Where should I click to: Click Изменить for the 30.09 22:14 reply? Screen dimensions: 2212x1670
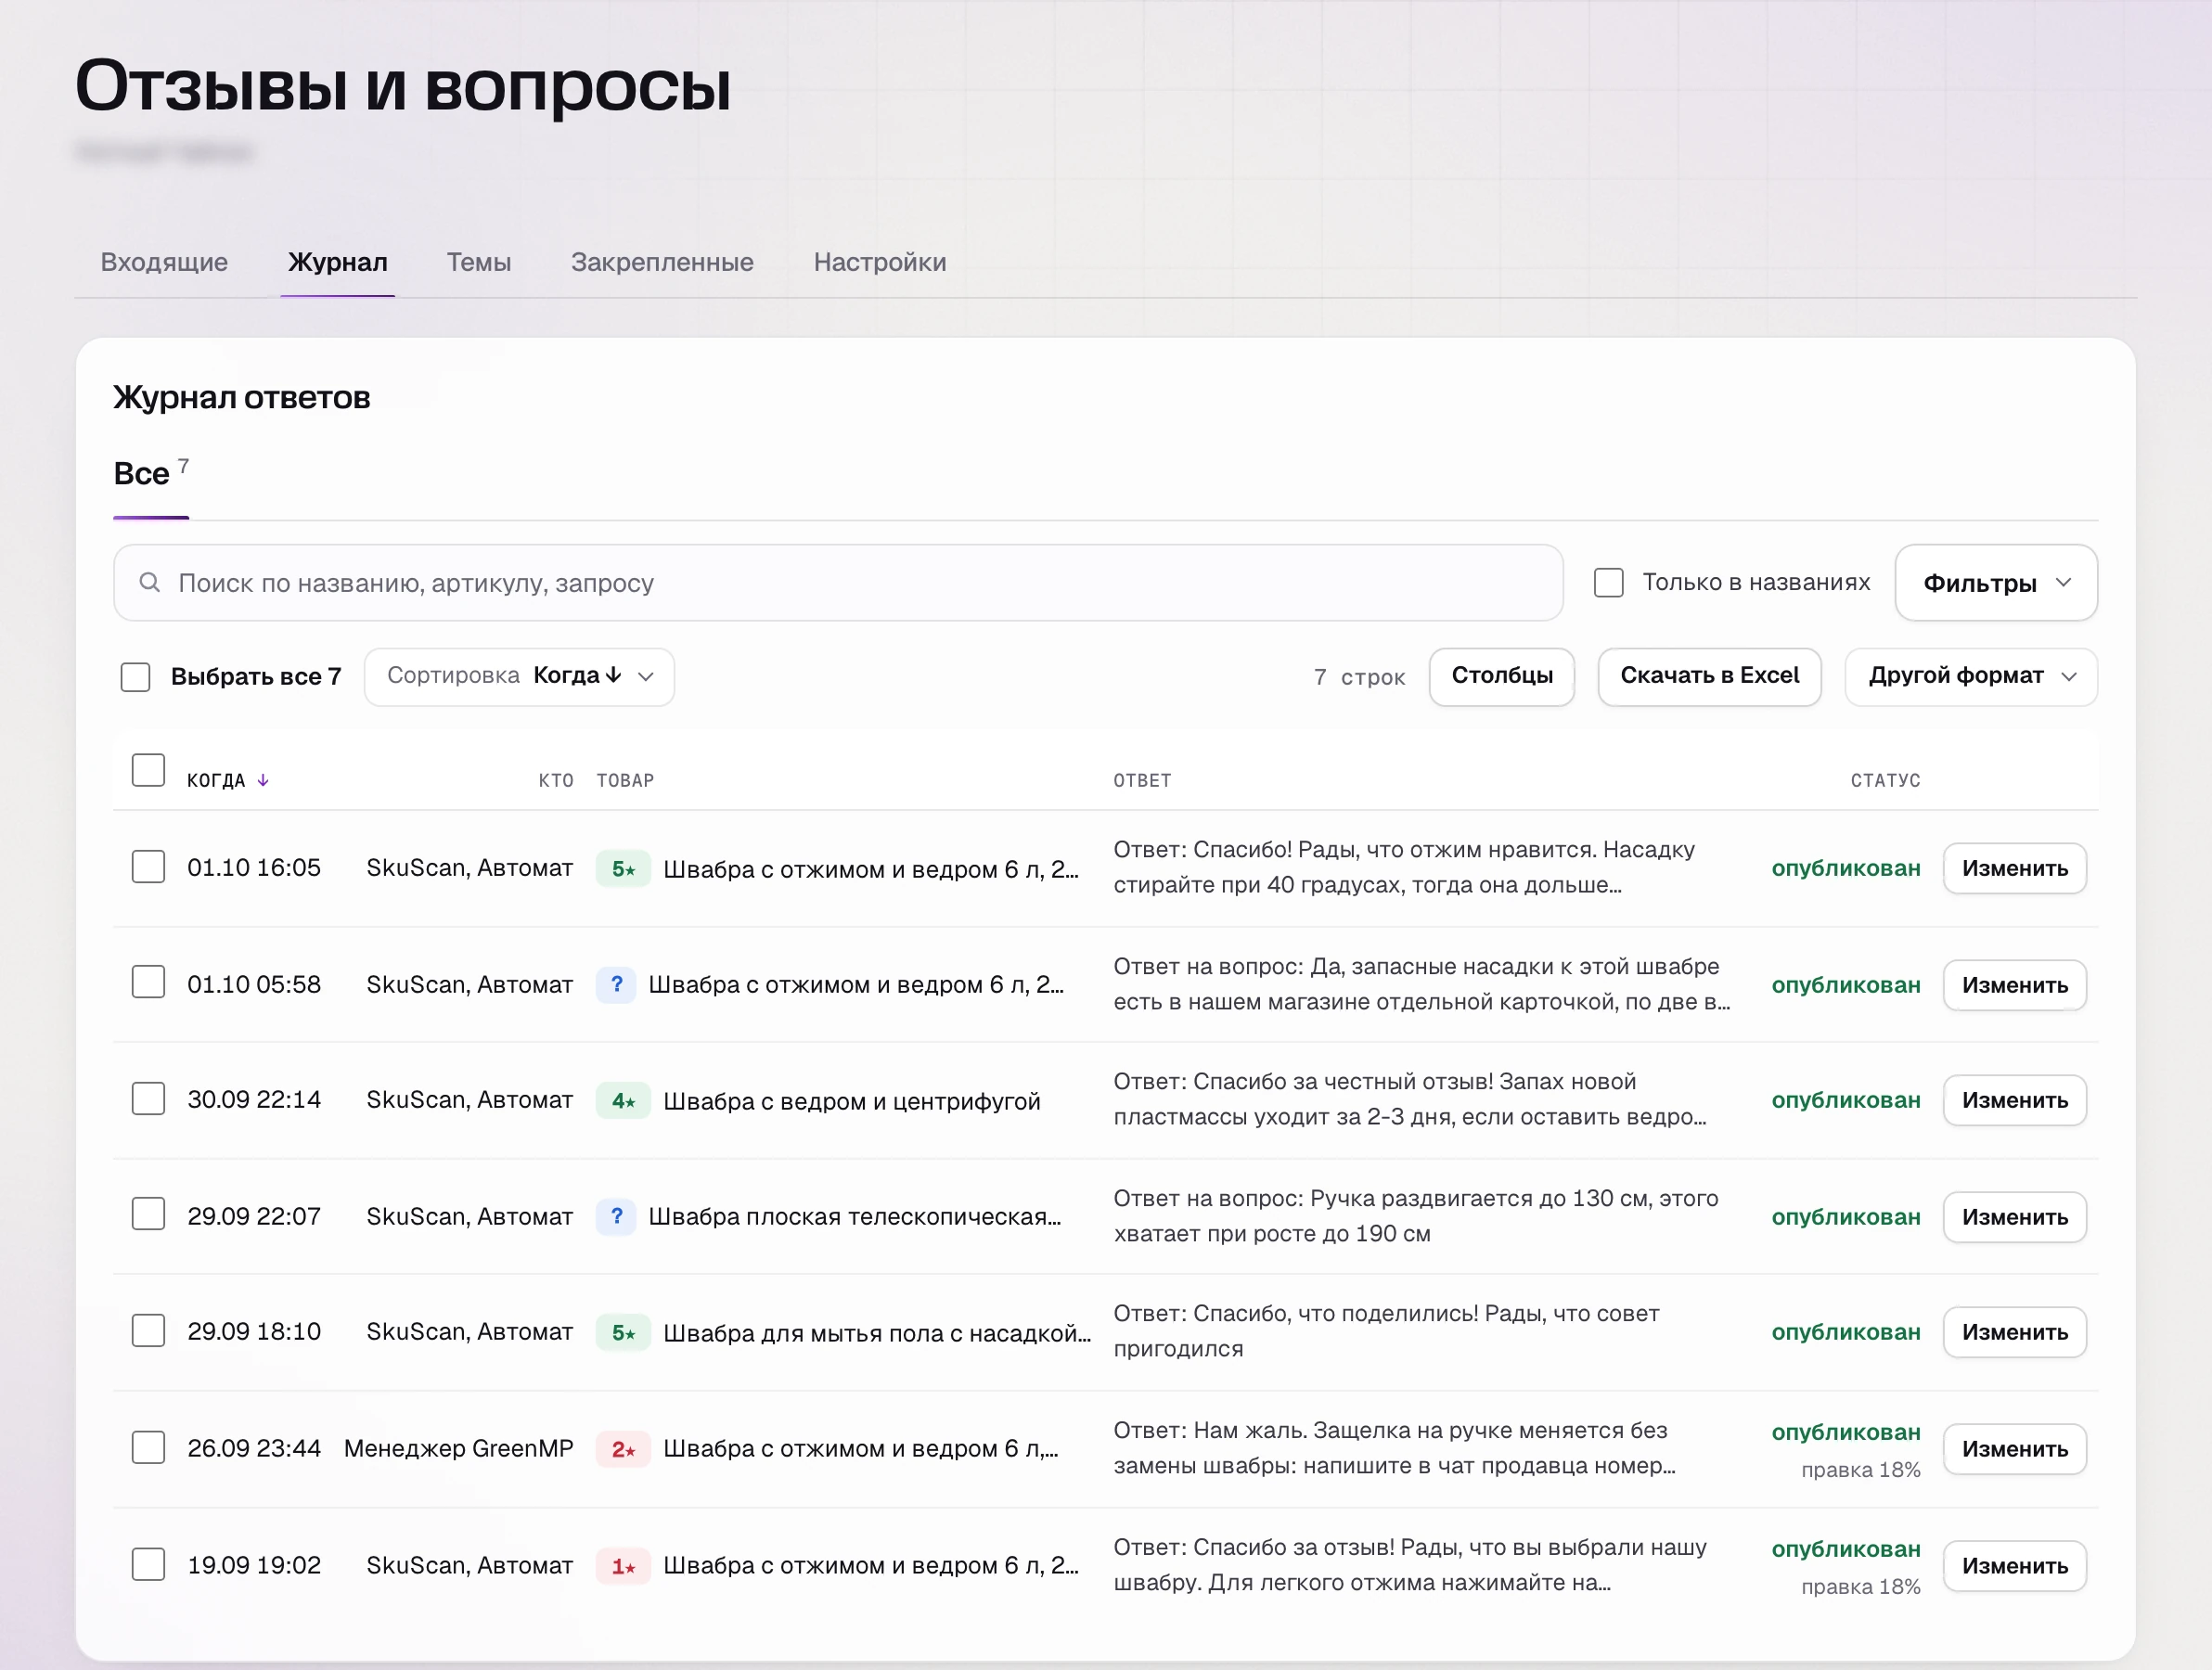click(2014, 1101)
